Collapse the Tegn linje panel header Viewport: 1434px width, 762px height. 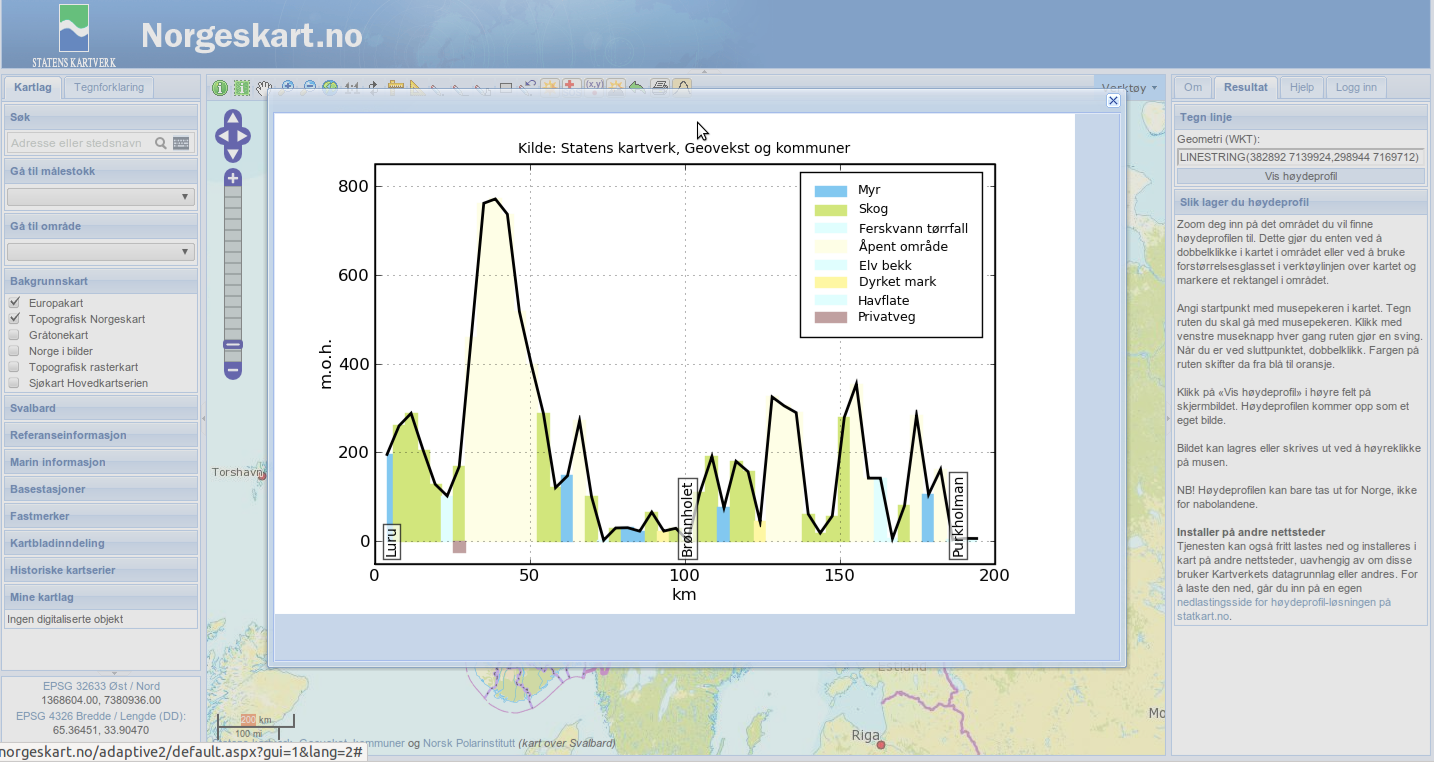(1300, 117)
